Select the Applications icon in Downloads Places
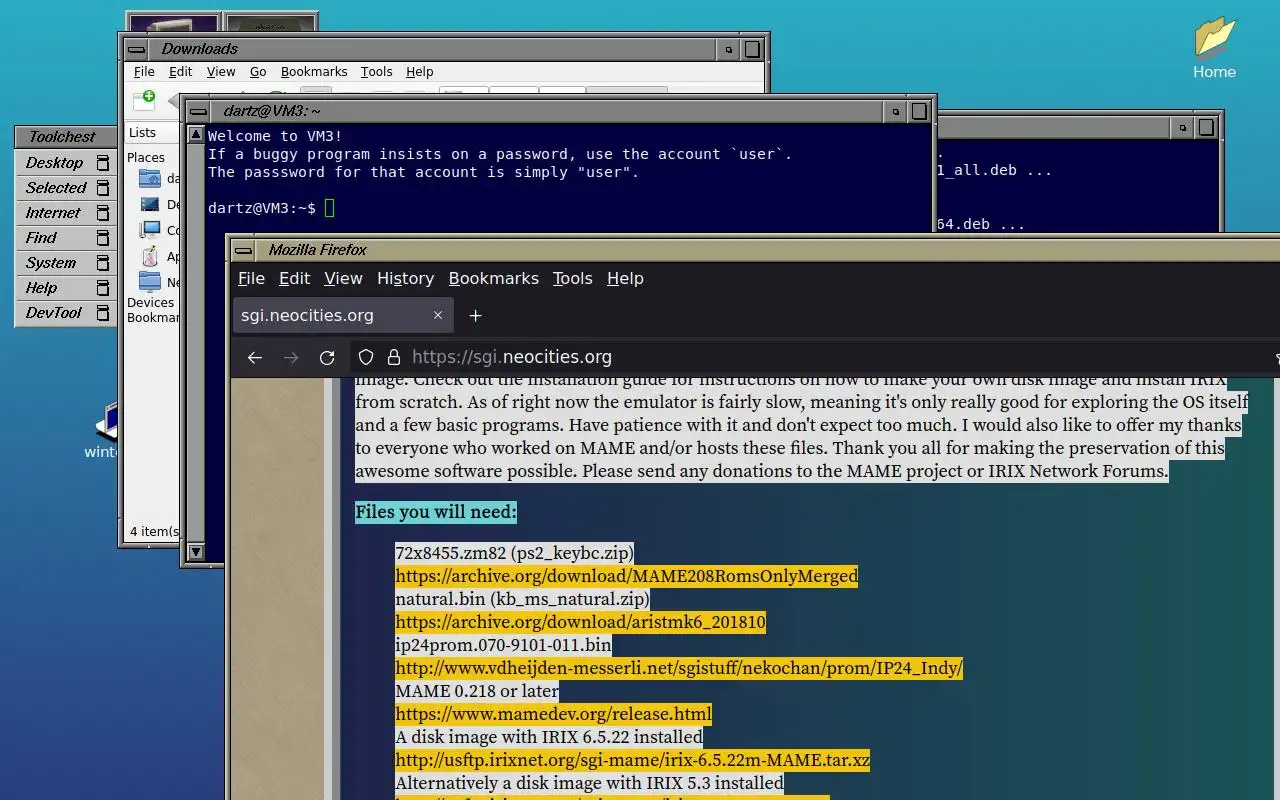The width and height of the screenshot is (1280, 800). [150, 256]
